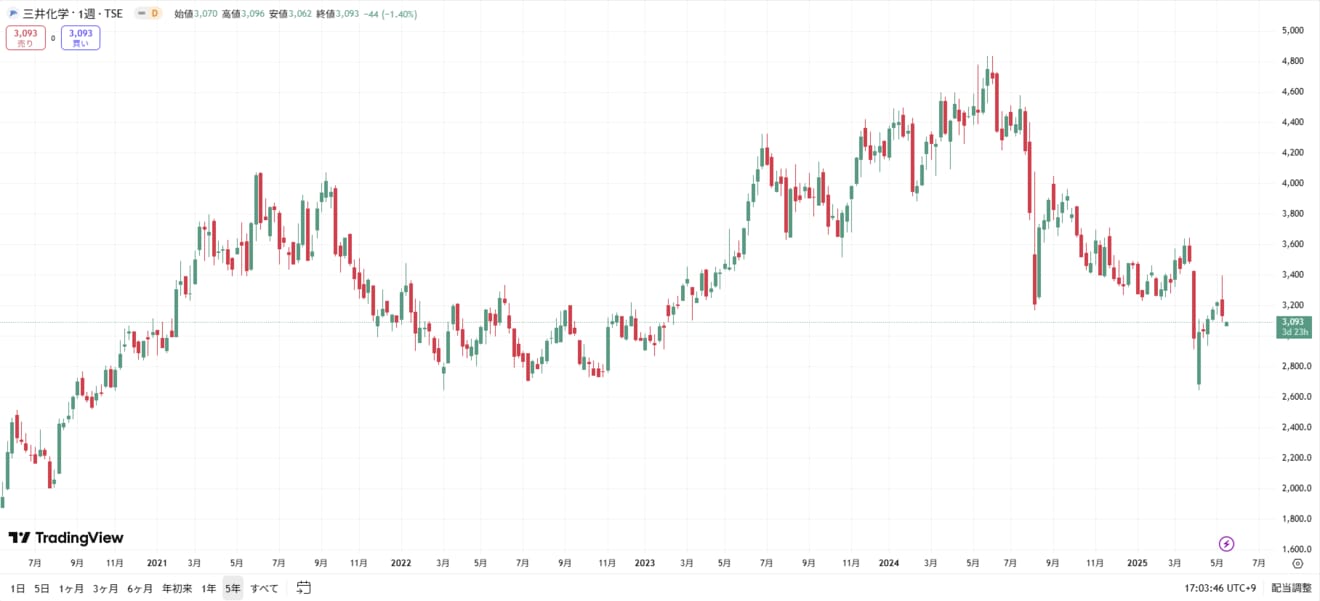Open the timezone menu showing UTC+9
This screenshot has width=1320, height=601.
point(1221,588)
